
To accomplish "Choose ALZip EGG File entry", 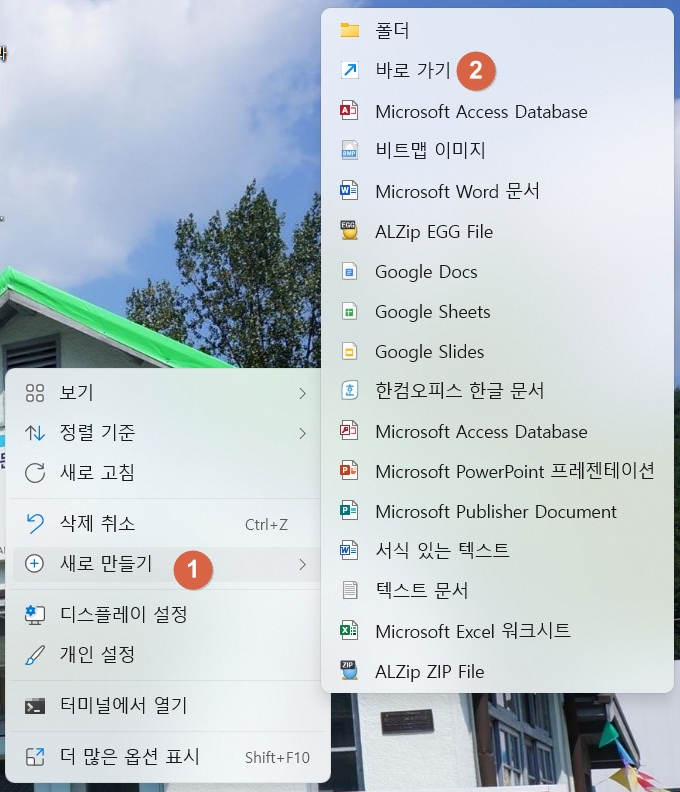I will (497, 231).
